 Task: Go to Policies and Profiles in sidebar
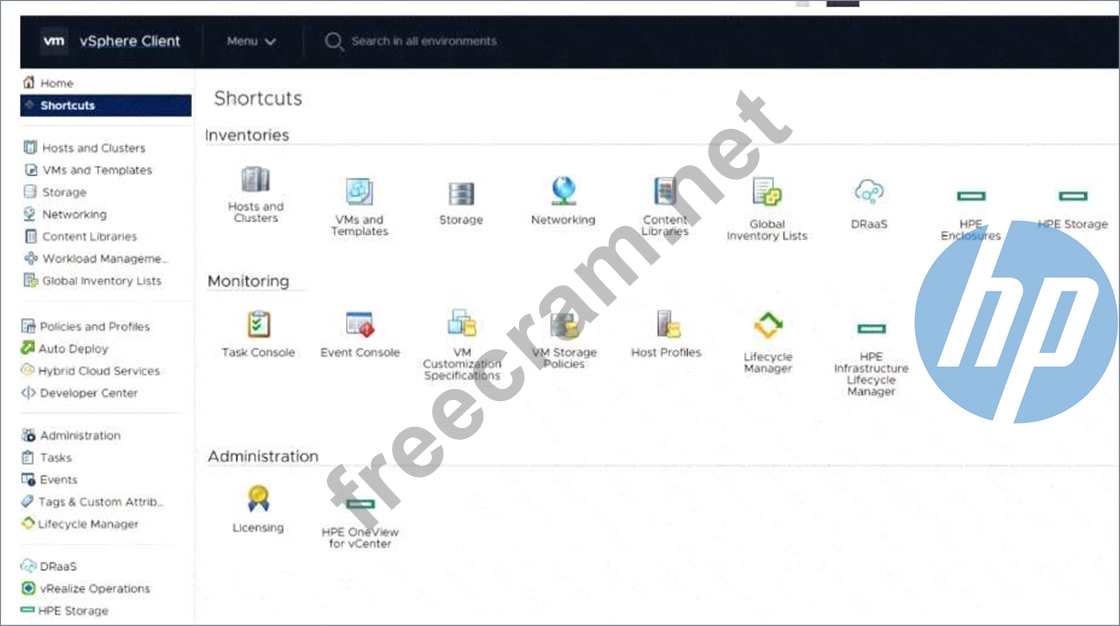click(x=94, y=326)
